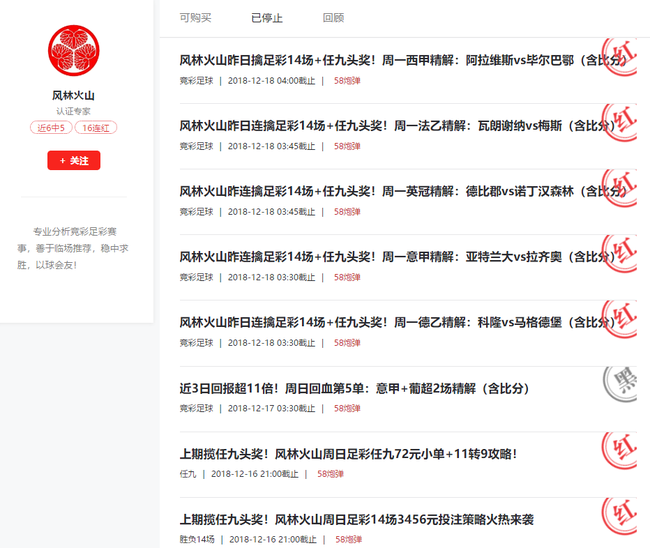Click 2018-12-17 03:30截止 deadline text

point(272,408)
